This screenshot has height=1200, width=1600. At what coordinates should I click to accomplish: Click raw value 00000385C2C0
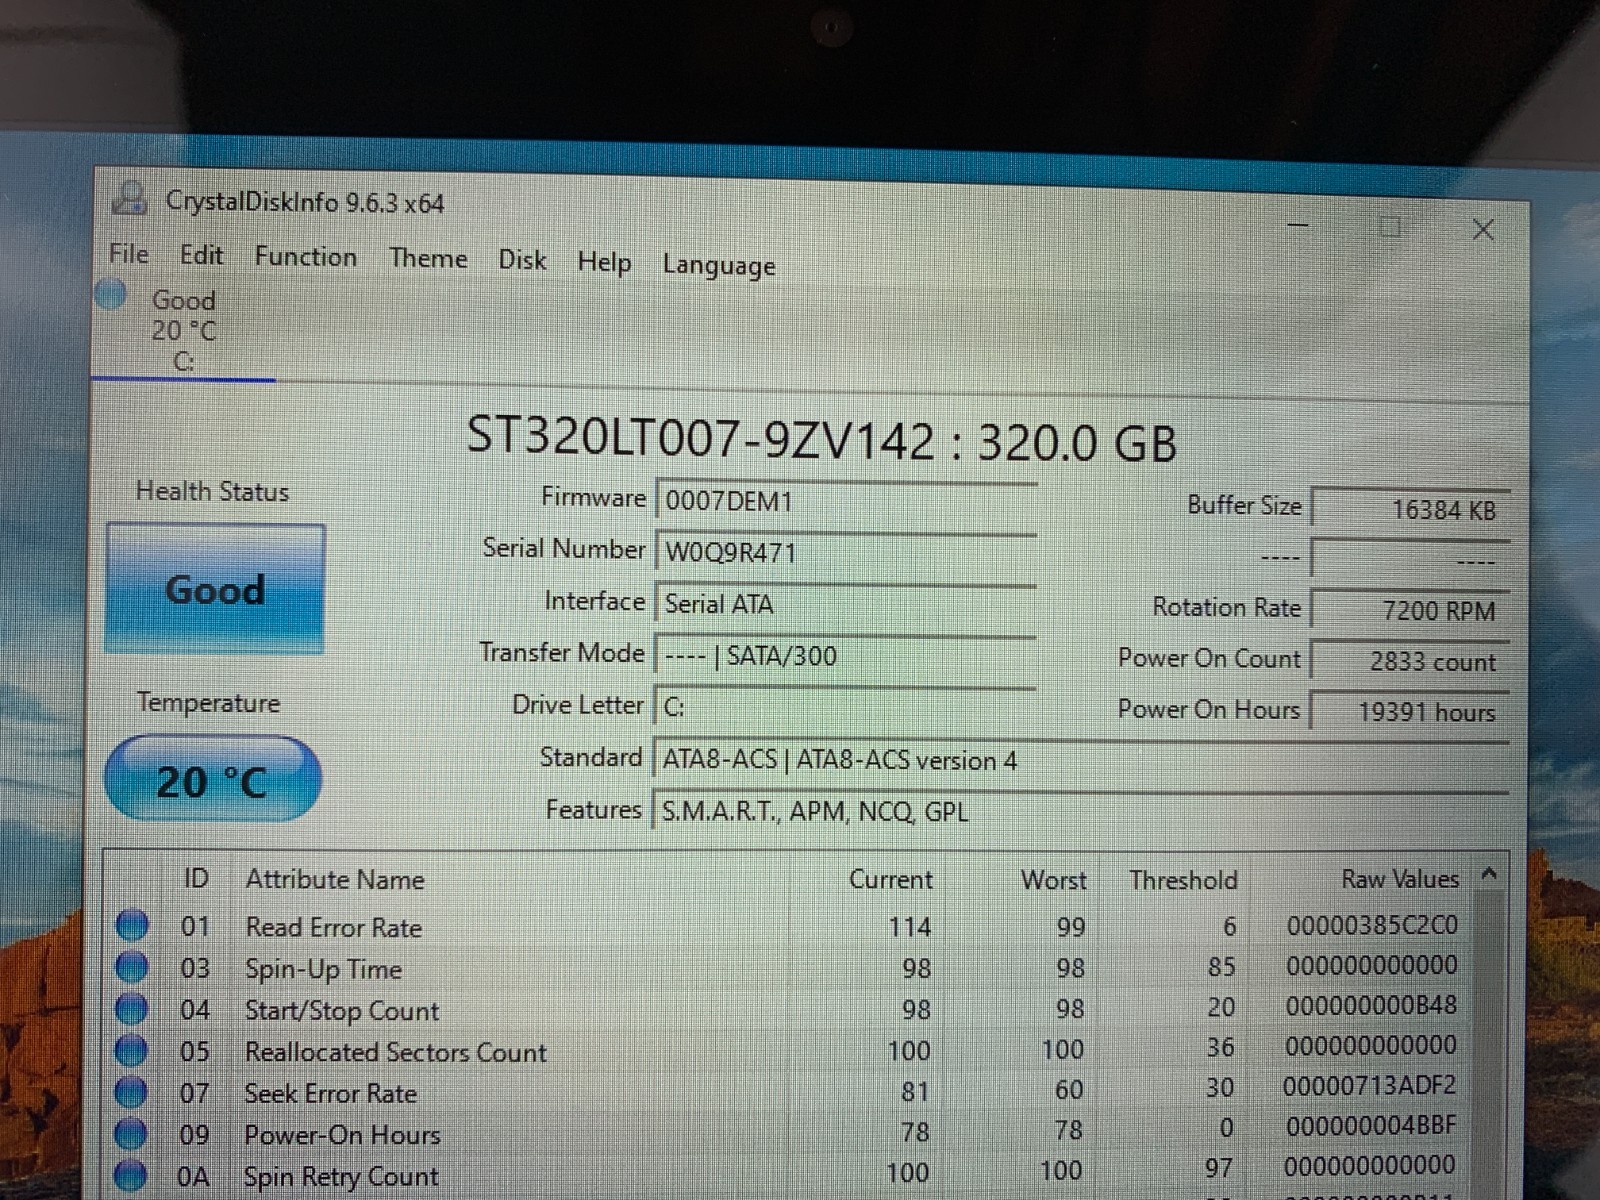[1371, 925]
